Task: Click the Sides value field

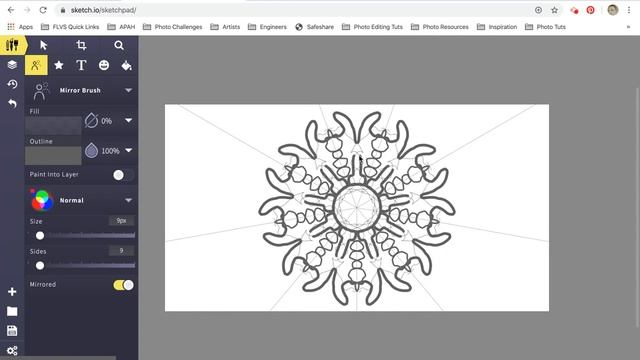Action: (x=121, y=251)
